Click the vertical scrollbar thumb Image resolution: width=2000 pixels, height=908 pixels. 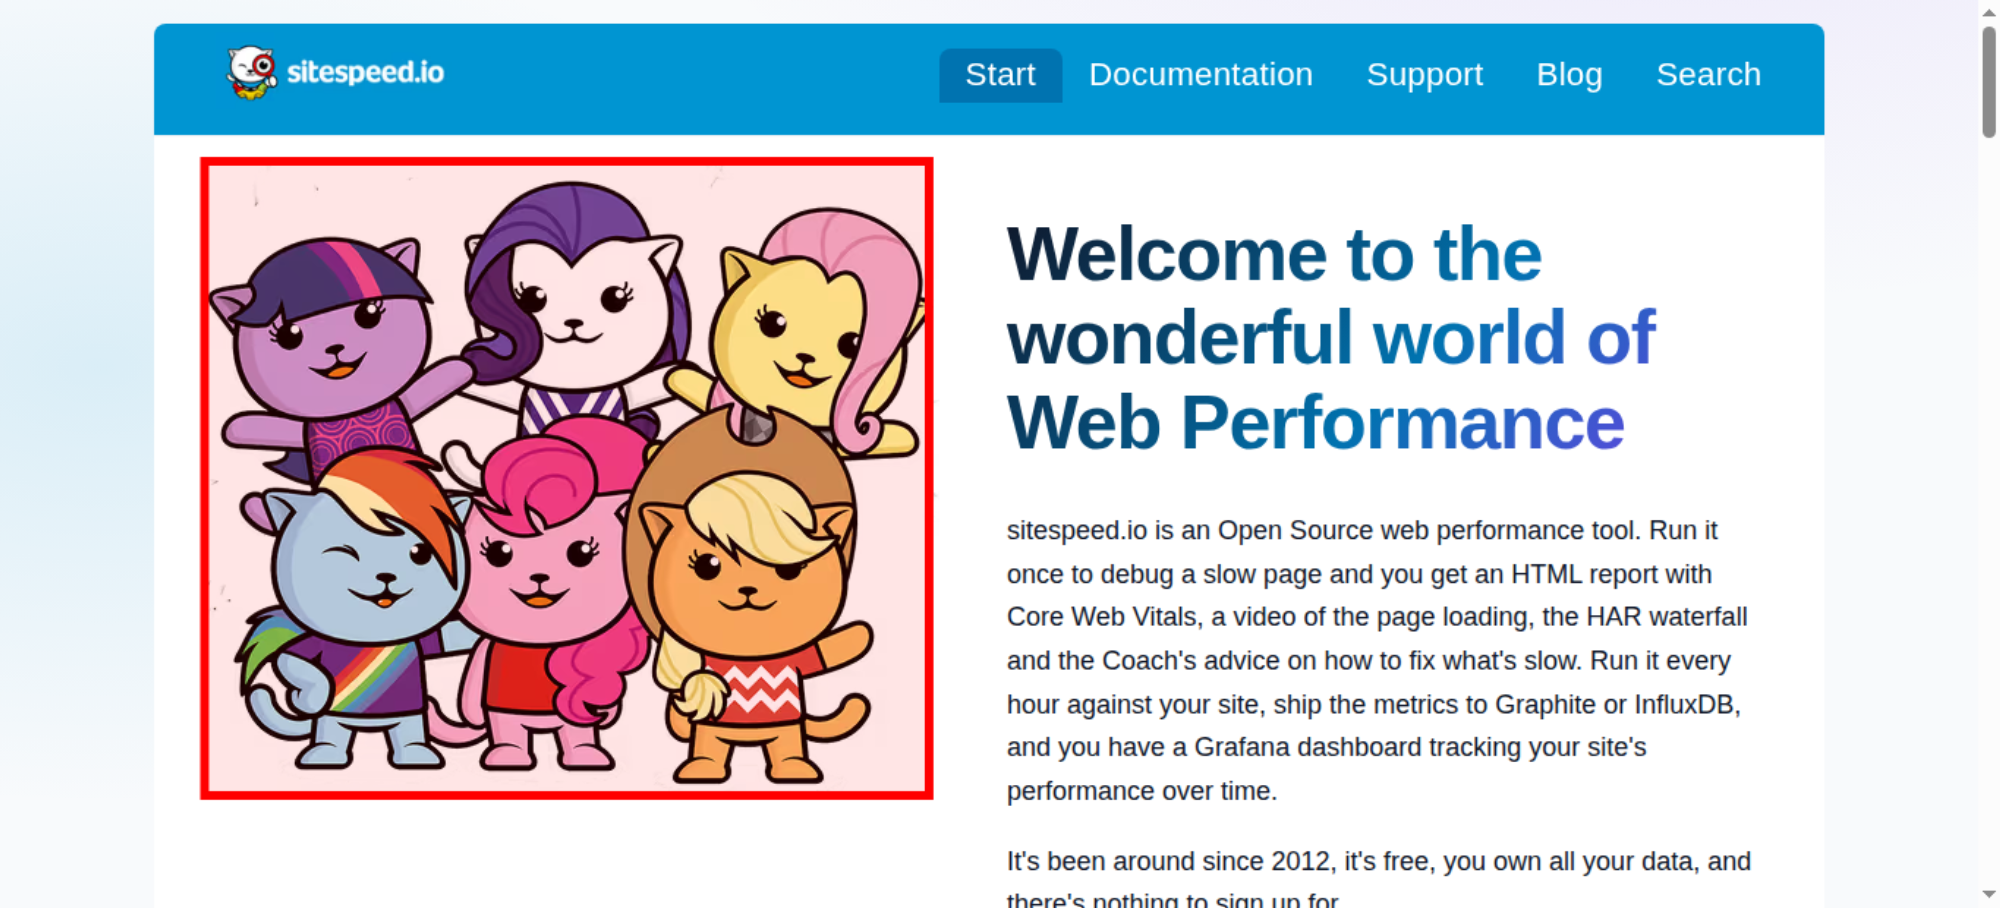(1989, 82)
